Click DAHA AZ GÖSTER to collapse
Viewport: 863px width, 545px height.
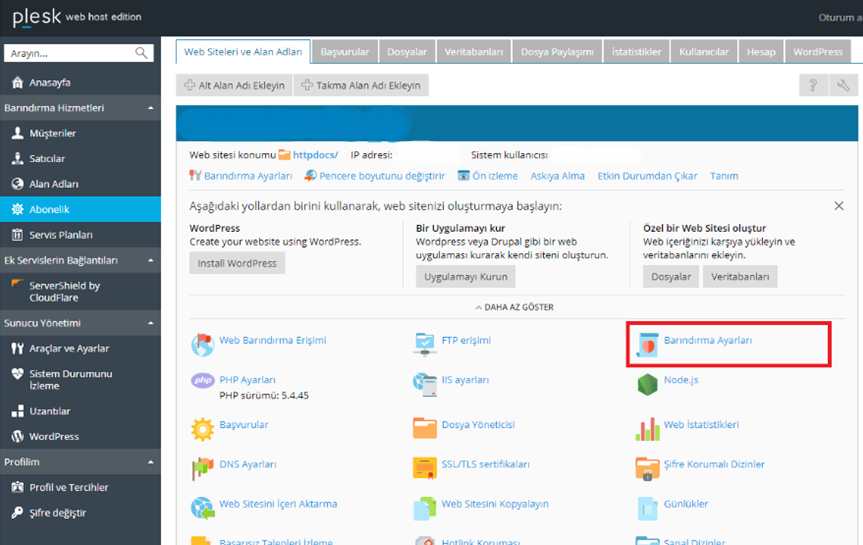point(515,307)
